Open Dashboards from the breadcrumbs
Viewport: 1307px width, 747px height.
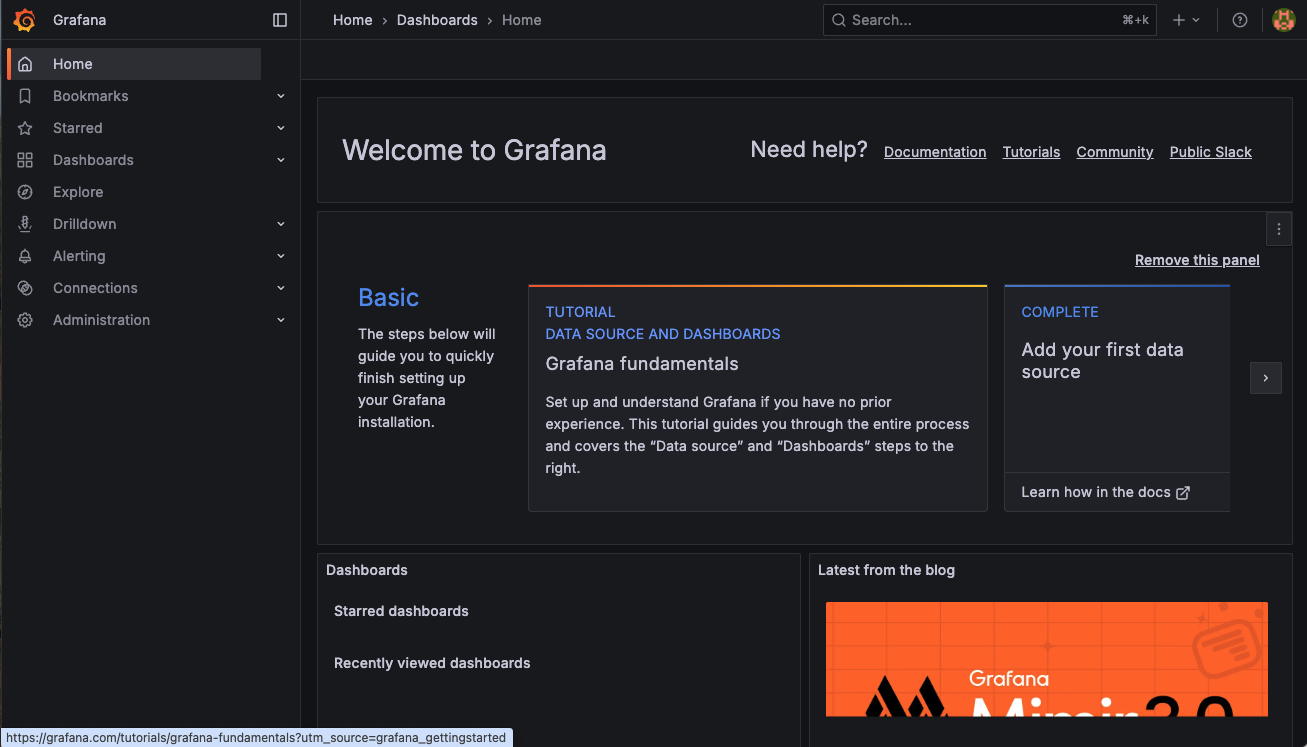point(437,19)
